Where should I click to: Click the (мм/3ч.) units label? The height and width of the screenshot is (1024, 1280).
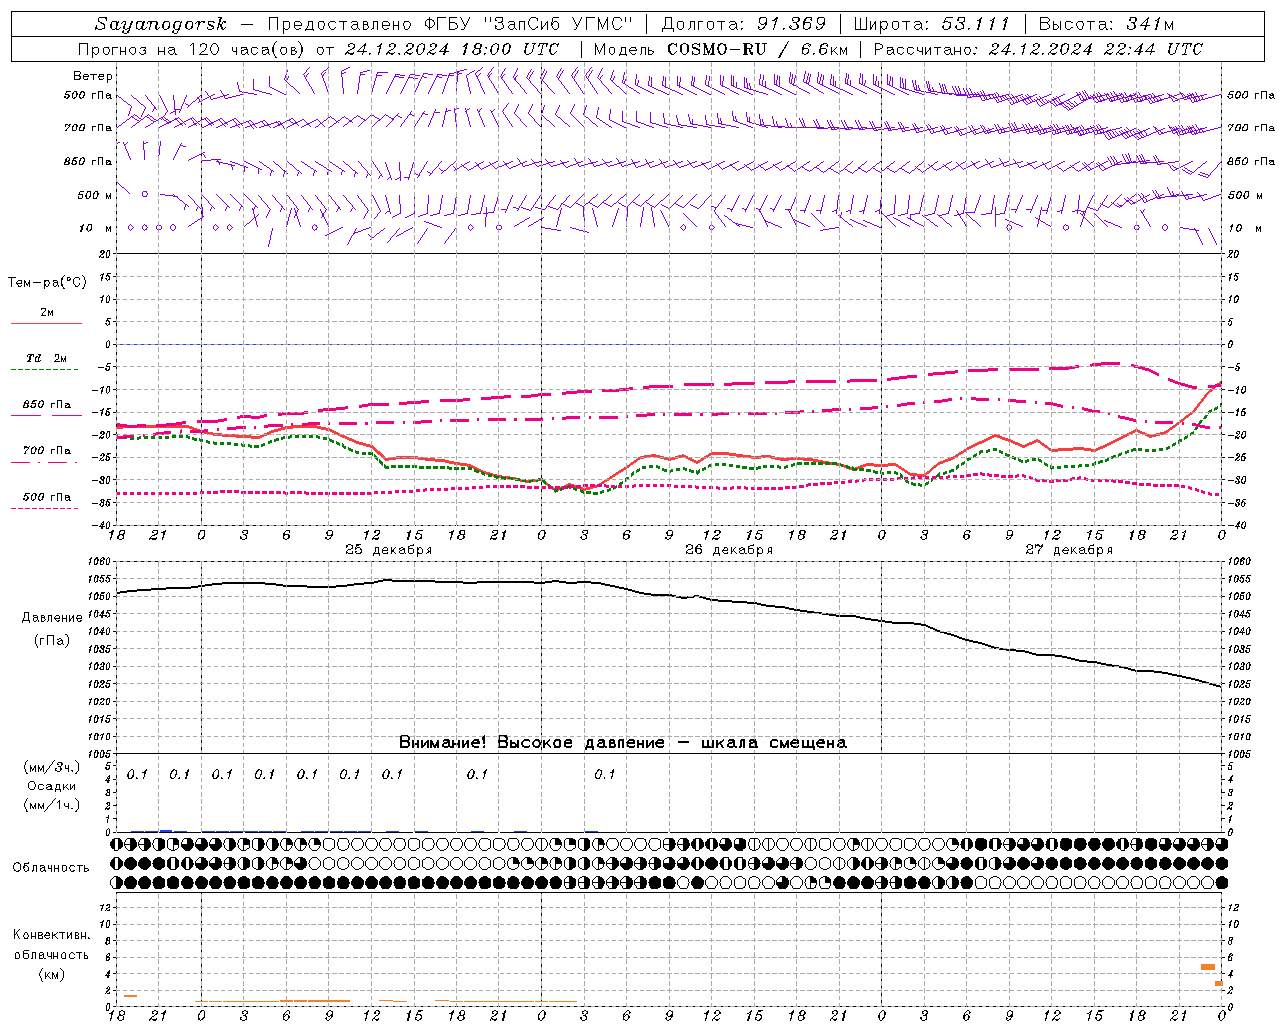51,767
